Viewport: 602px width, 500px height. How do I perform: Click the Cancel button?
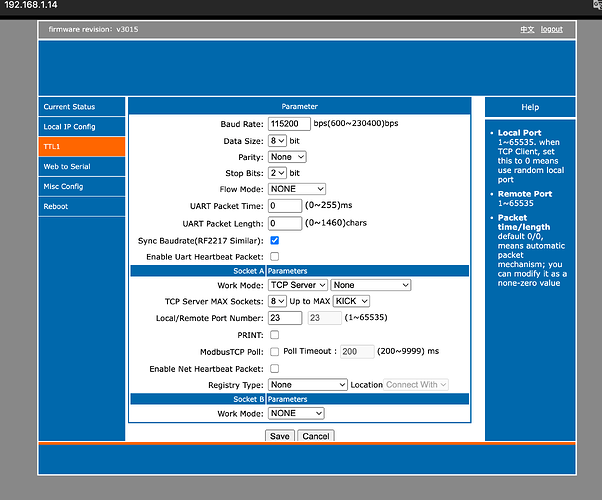pos(315,436)
